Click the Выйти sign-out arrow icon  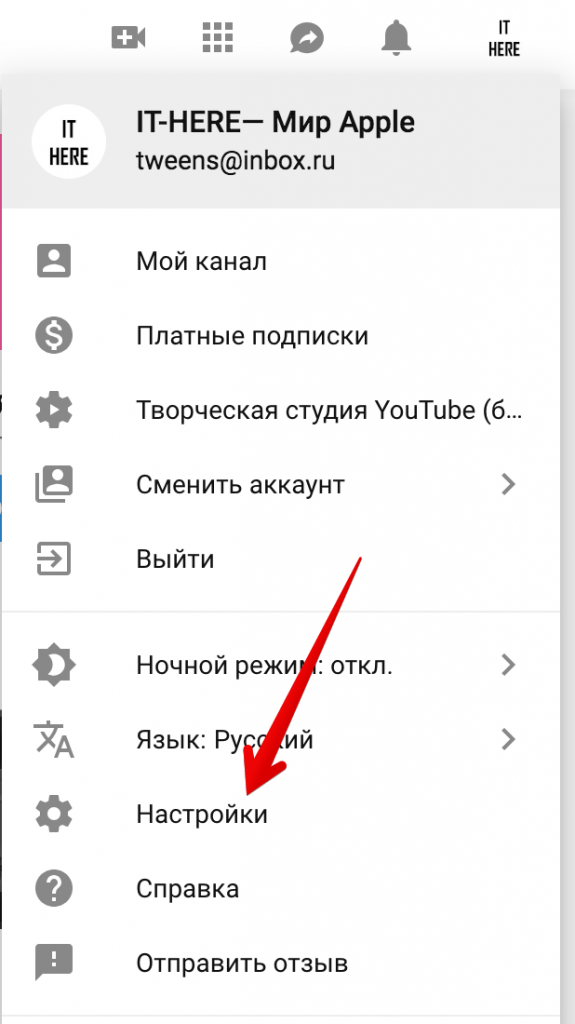point(54,559)
